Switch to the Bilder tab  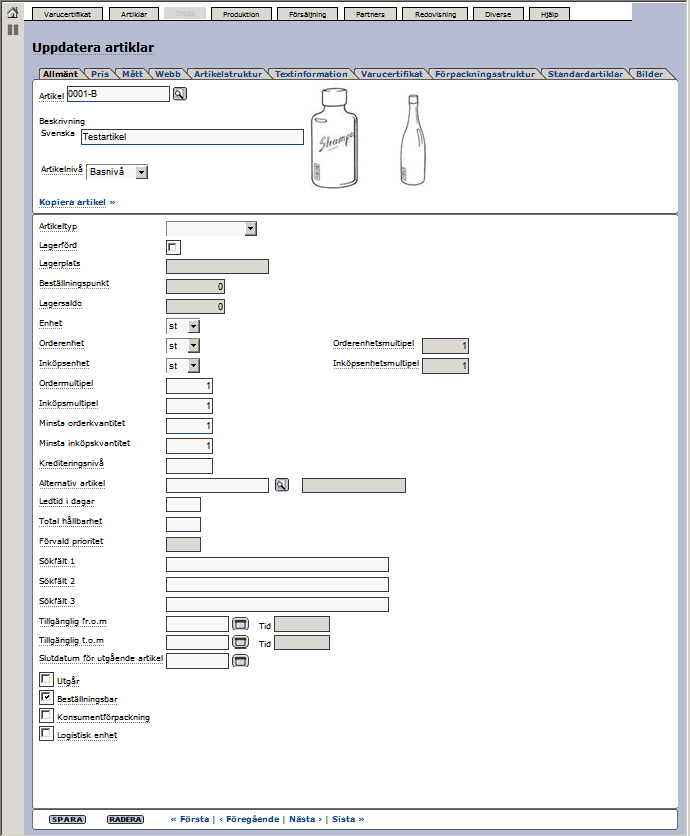pos(649,74)
